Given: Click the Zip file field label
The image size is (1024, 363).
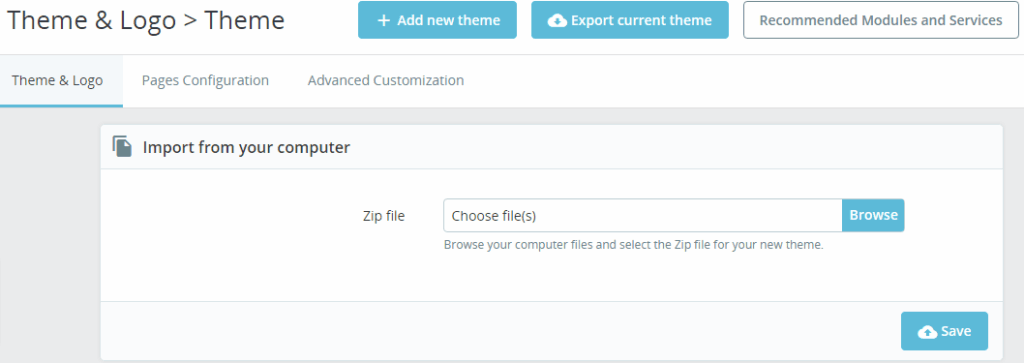Looking at the screenshot, I should click(x=383, y=215).
